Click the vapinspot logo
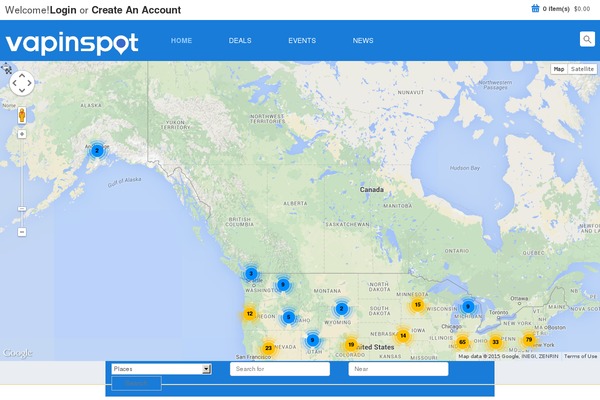The image size is (600, 400). (x=72, y=43)
